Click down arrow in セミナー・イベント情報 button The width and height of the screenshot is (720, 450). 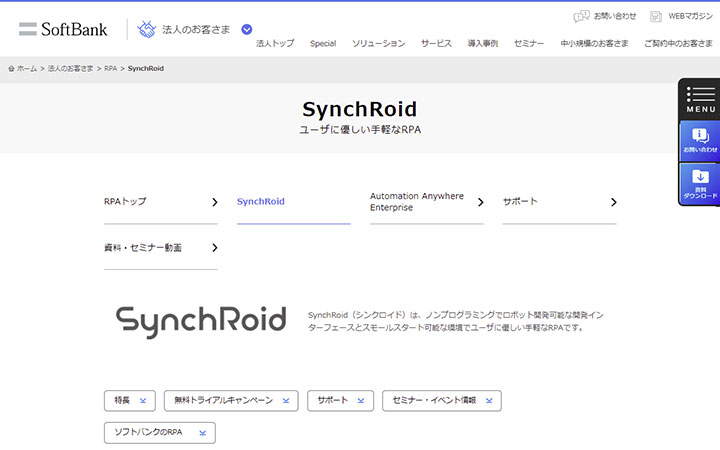(x=489, y=401)
